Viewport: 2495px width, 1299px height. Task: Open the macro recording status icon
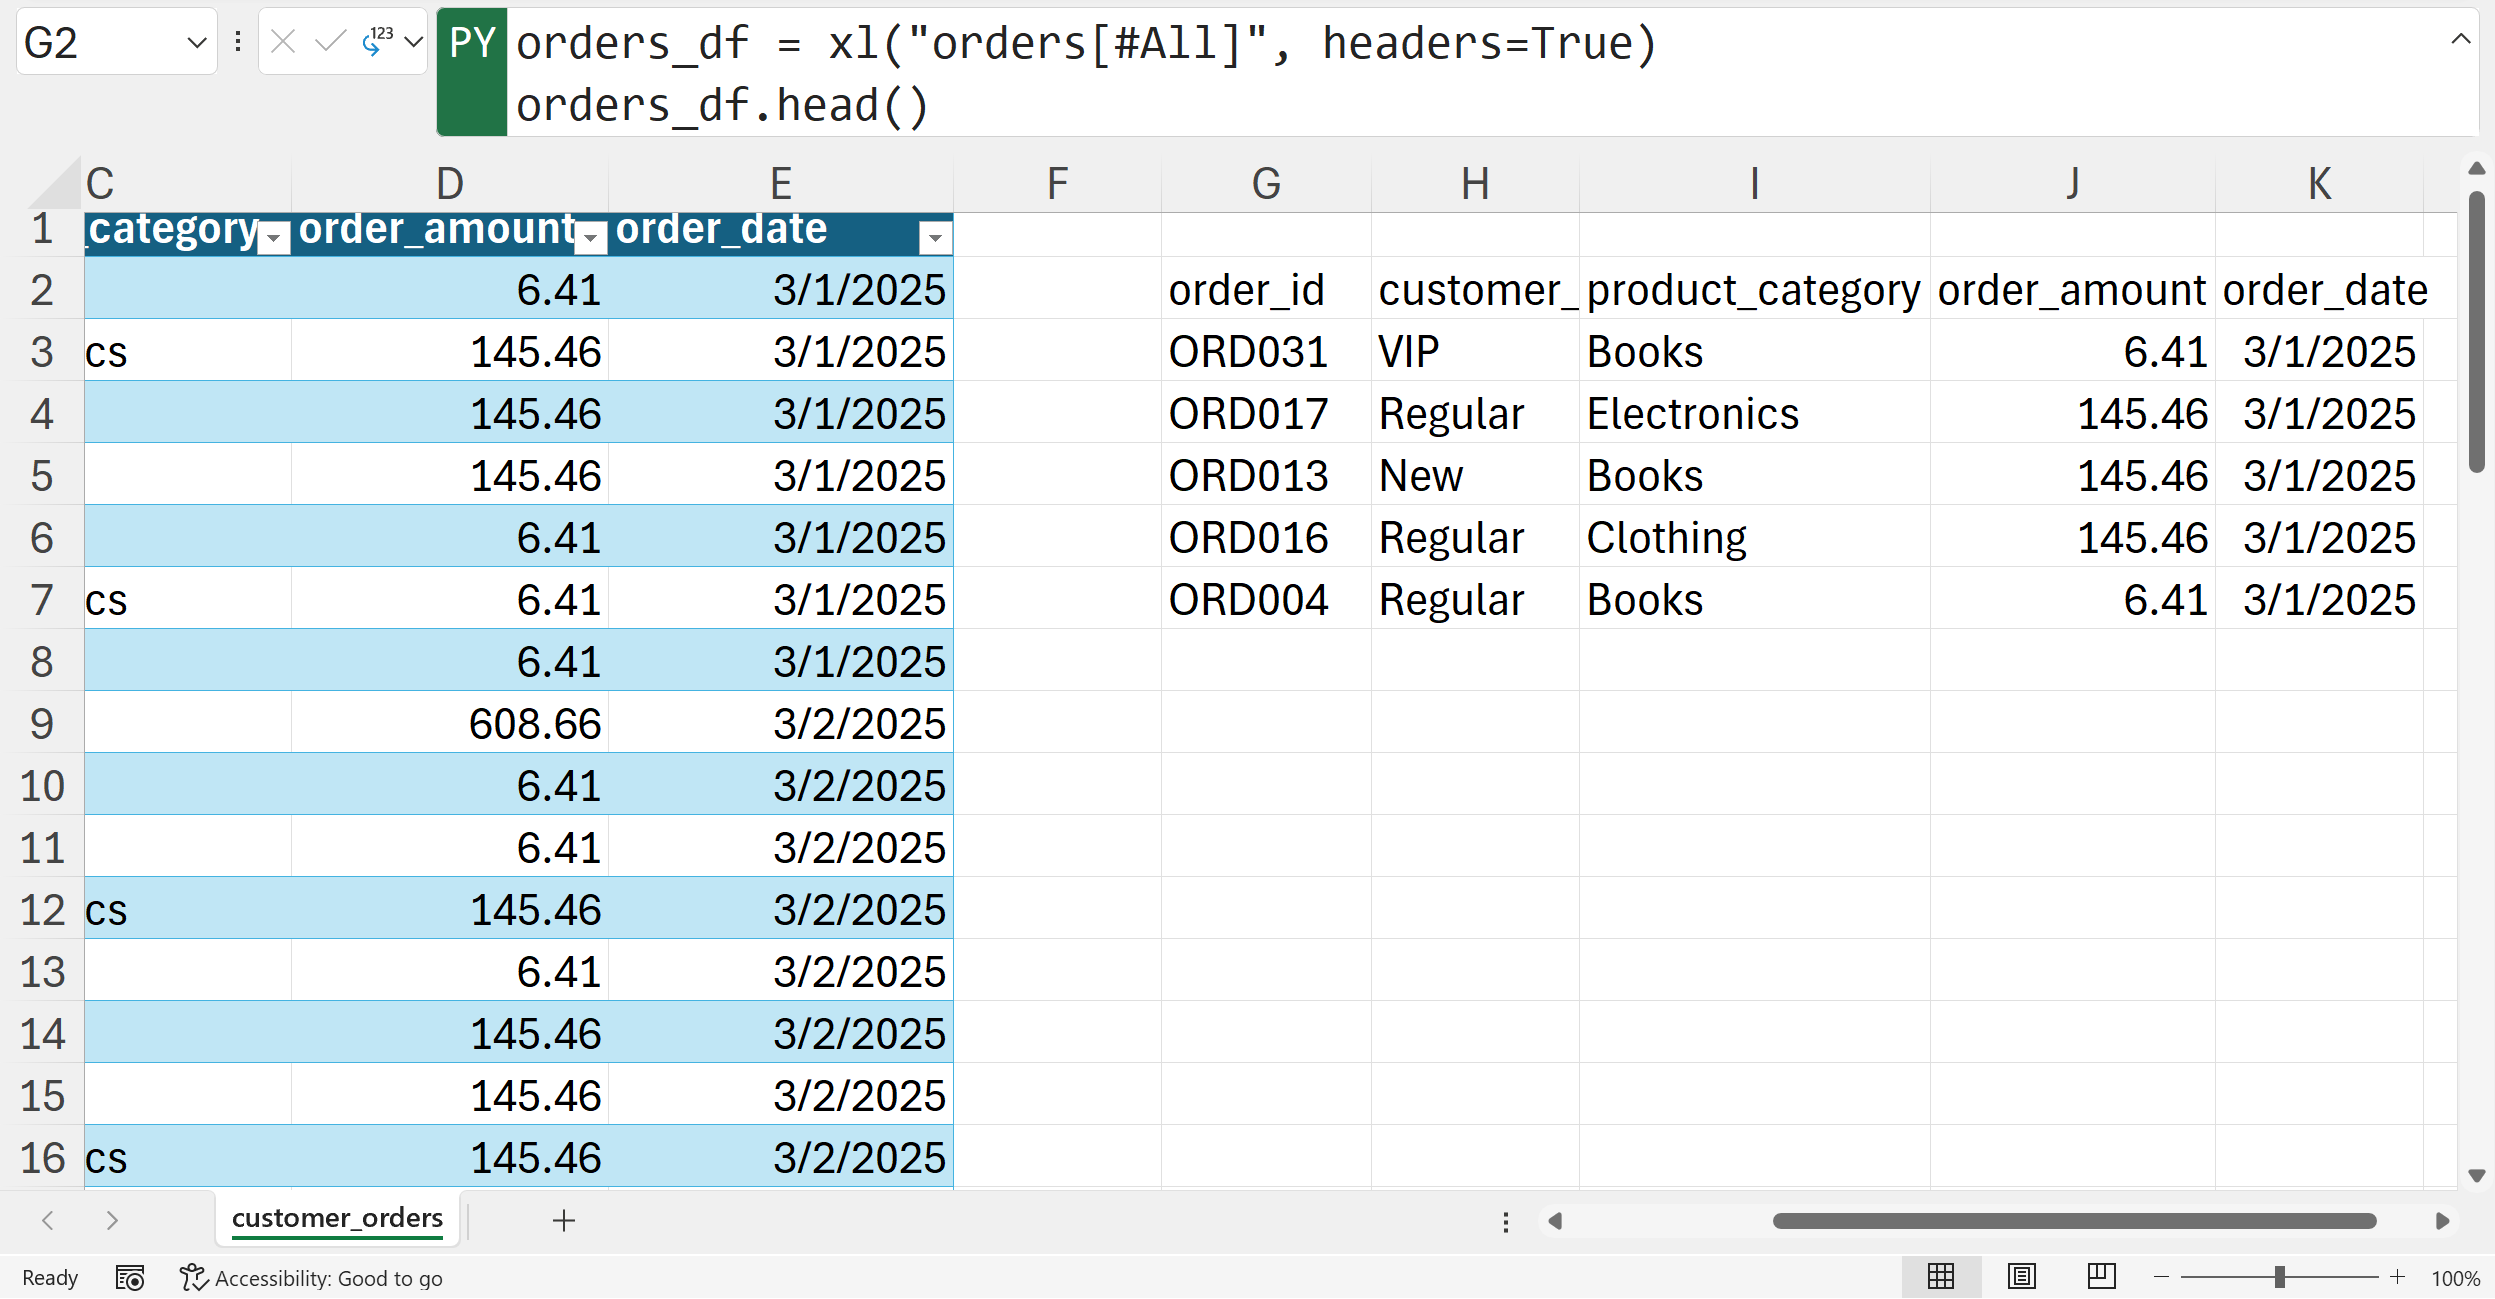point(130,1278)
